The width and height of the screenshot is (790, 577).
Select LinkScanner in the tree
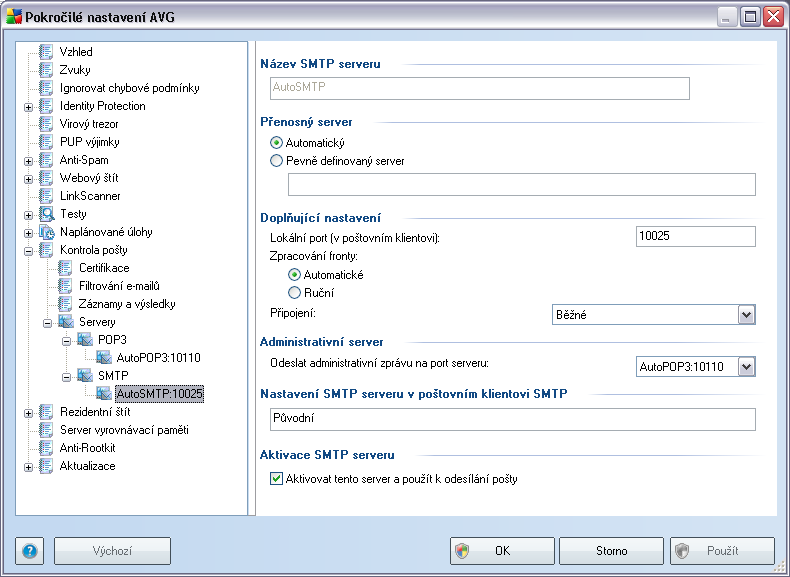pyautogui.click(x=90, y=196)
